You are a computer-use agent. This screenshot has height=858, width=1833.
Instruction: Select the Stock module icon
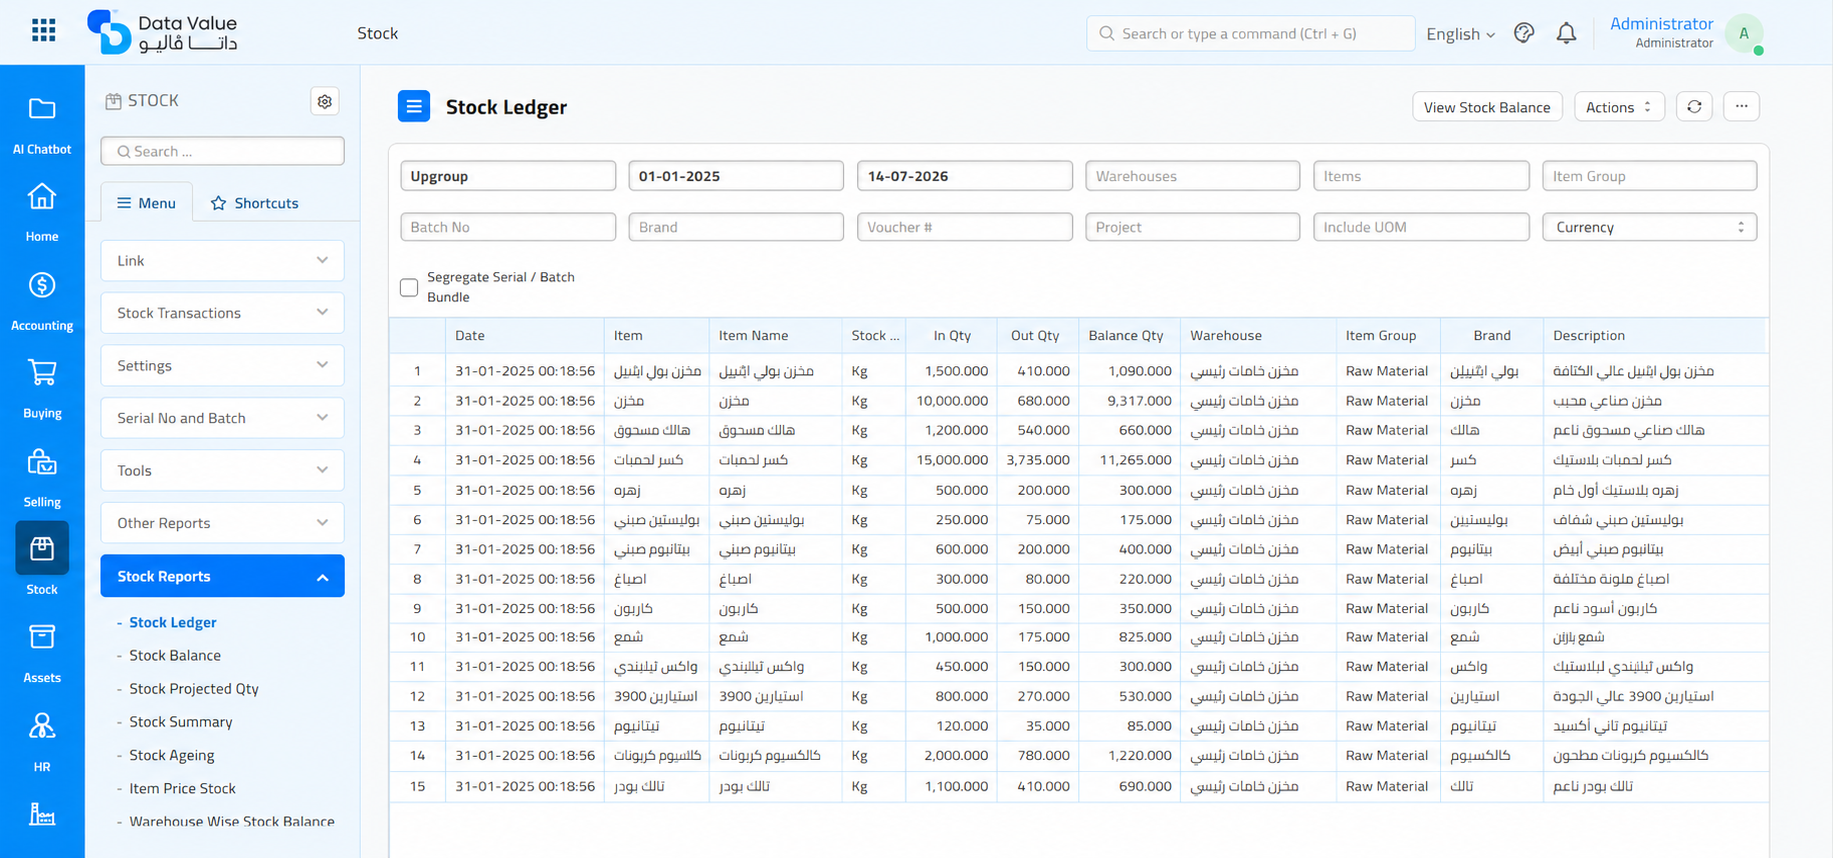42,548
